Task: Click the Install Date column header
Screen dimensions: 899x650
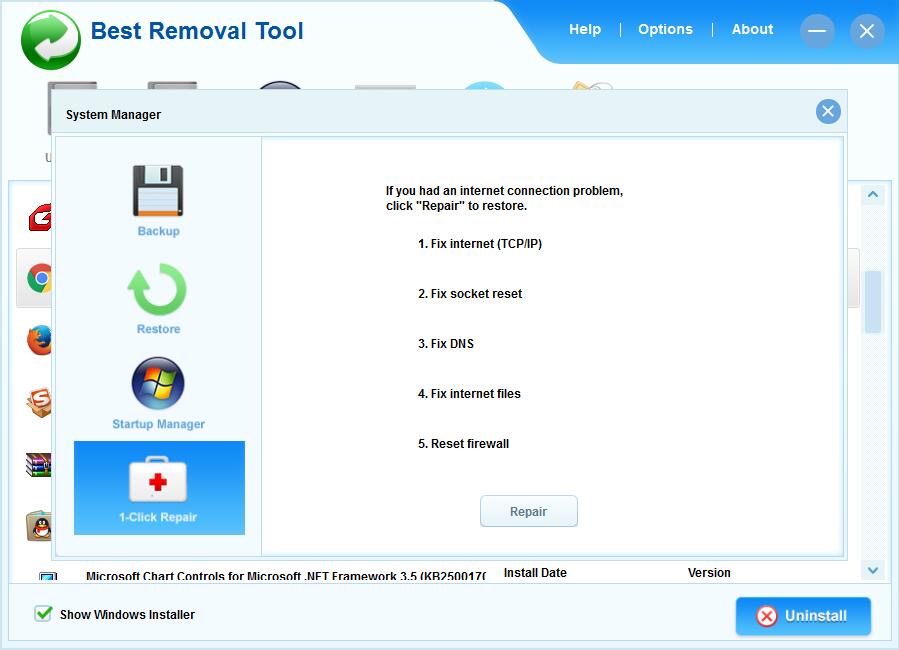Action: (535, 573)
